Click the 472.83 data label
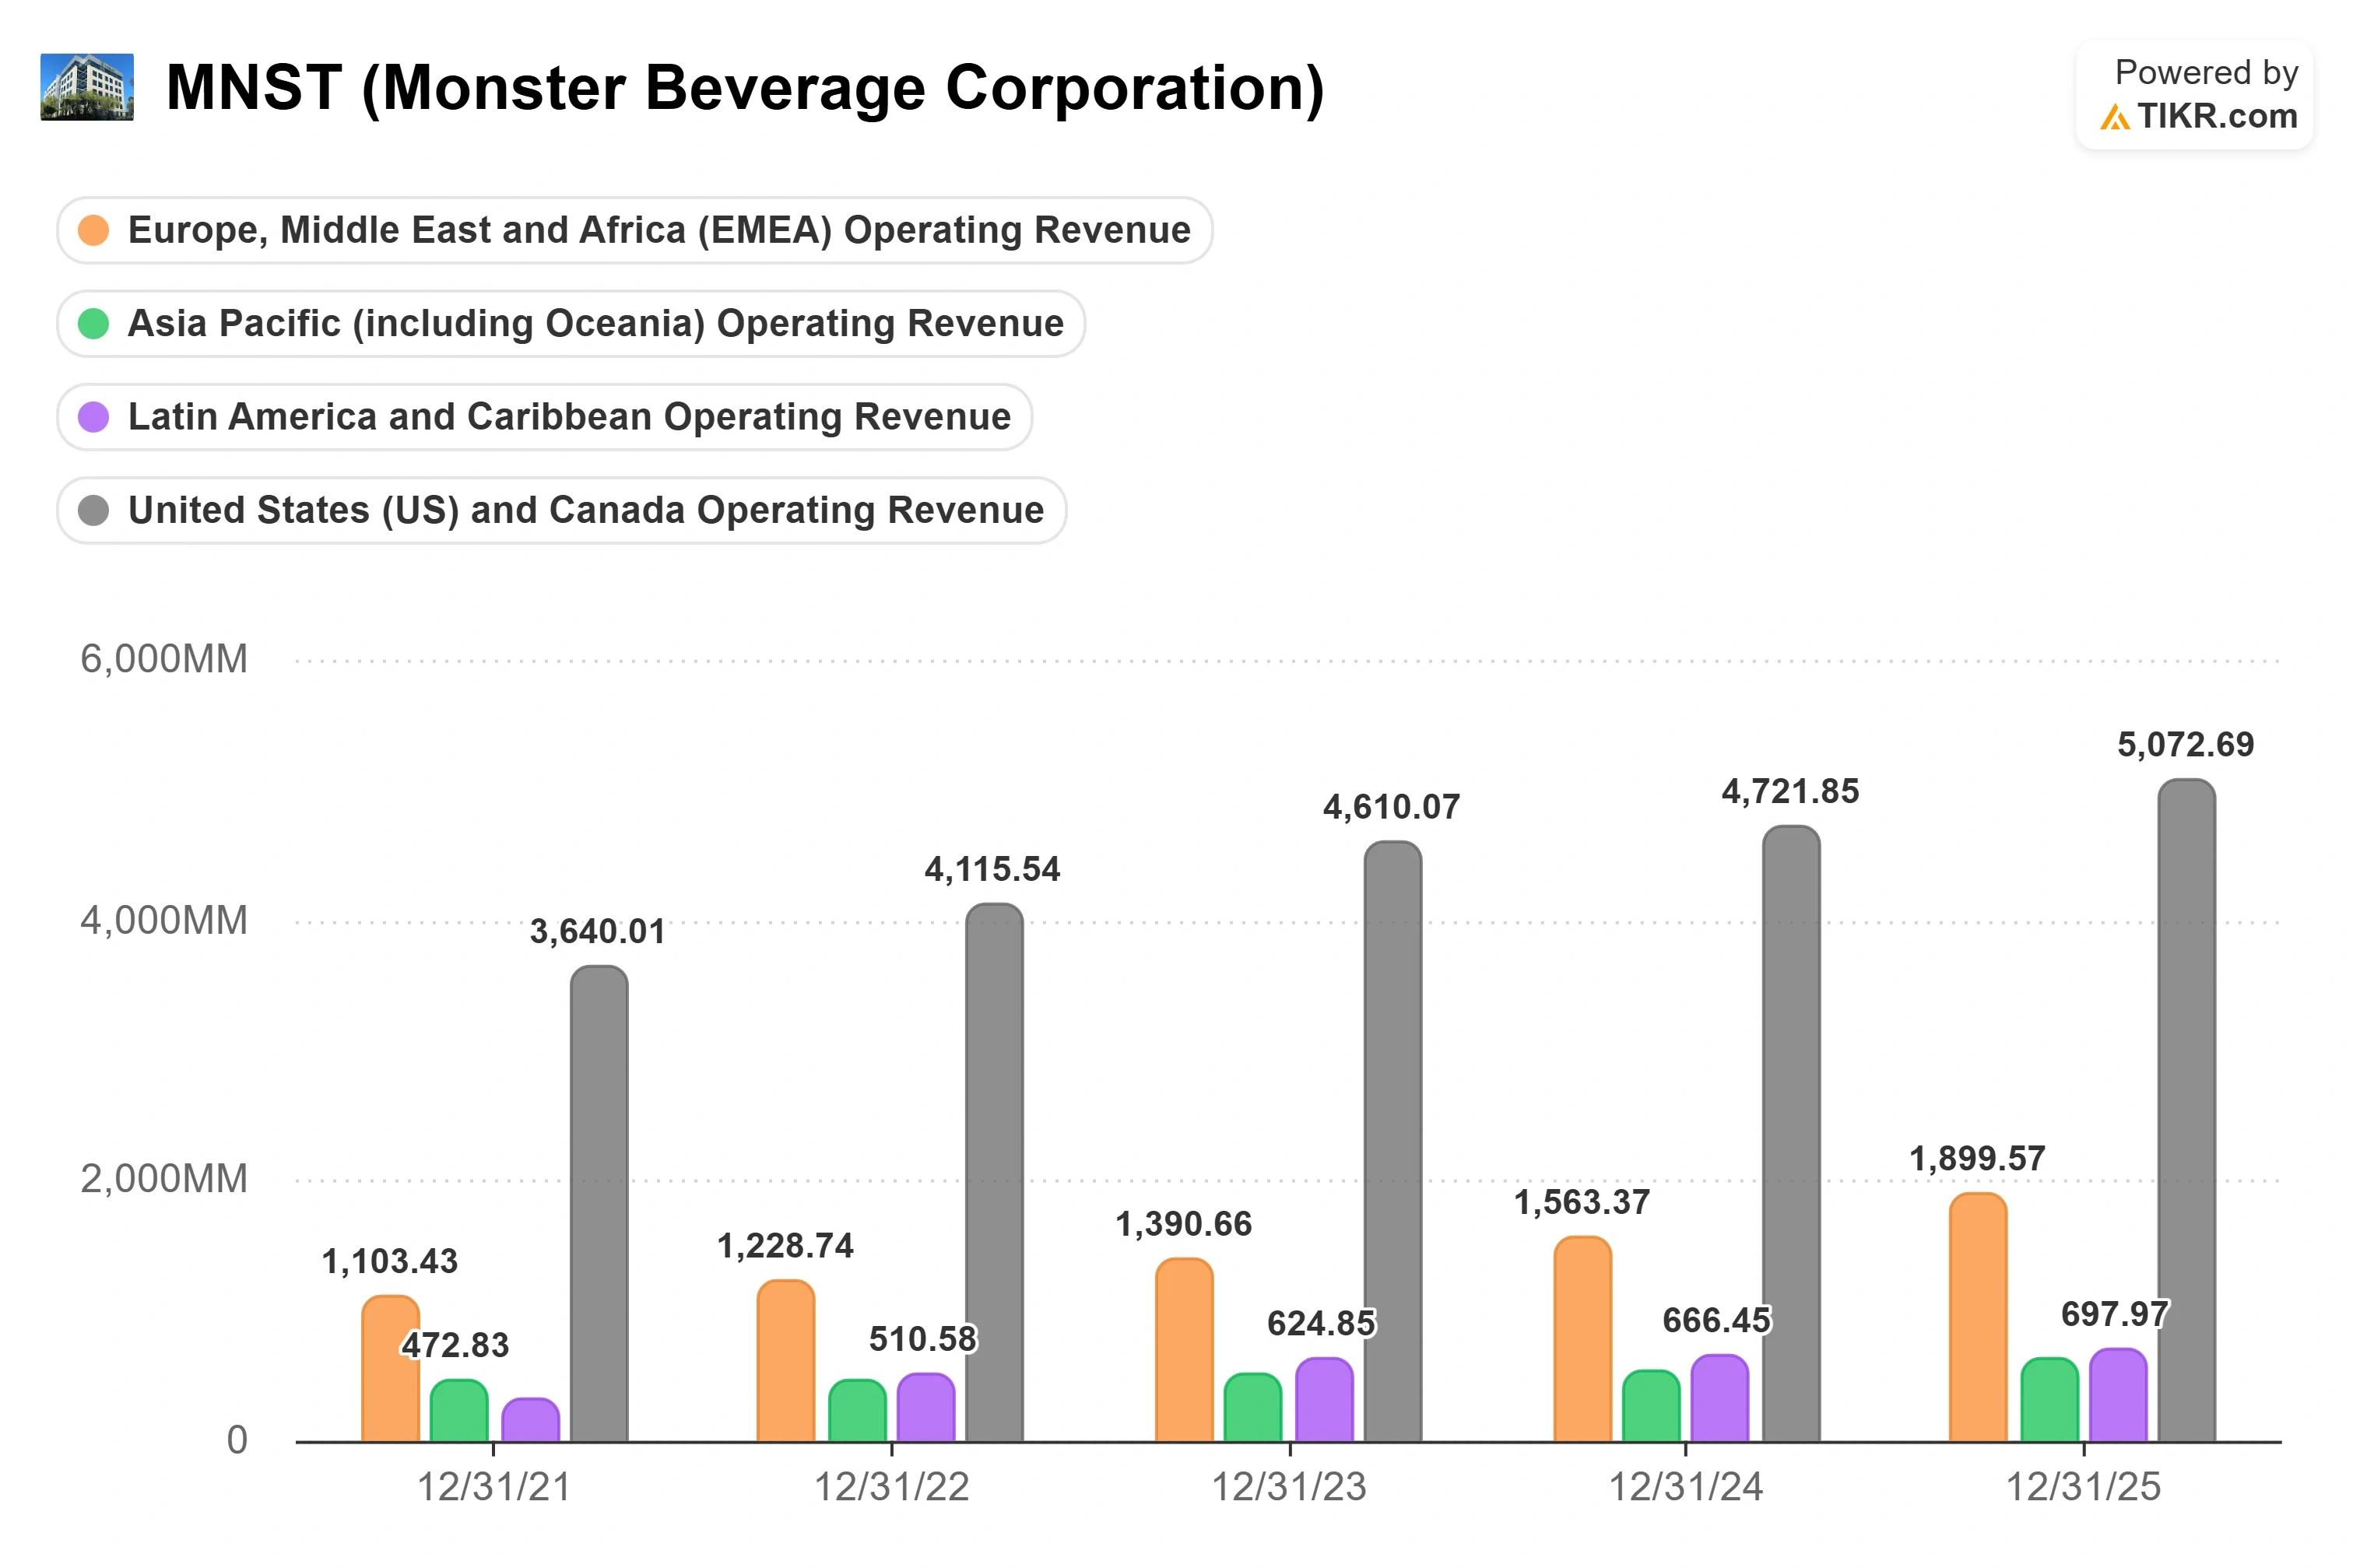Image resolution: width=2353 pixels, height=1568 pixels. 456,1345
